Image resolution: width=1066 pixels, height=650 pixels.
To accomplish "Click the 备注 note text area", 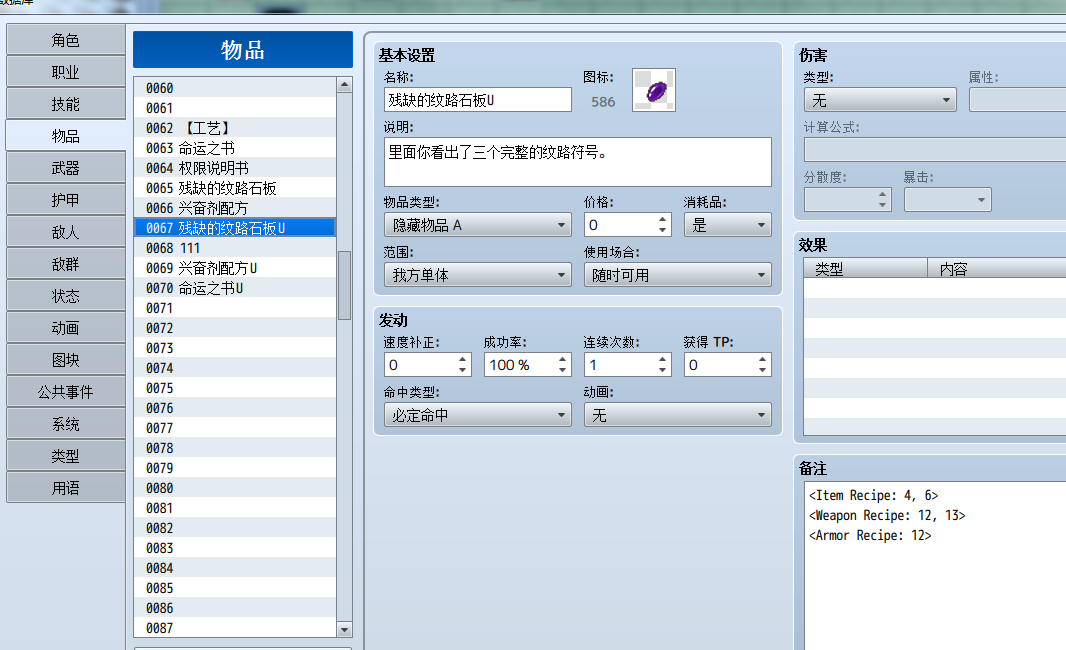I will coord(935,566).
